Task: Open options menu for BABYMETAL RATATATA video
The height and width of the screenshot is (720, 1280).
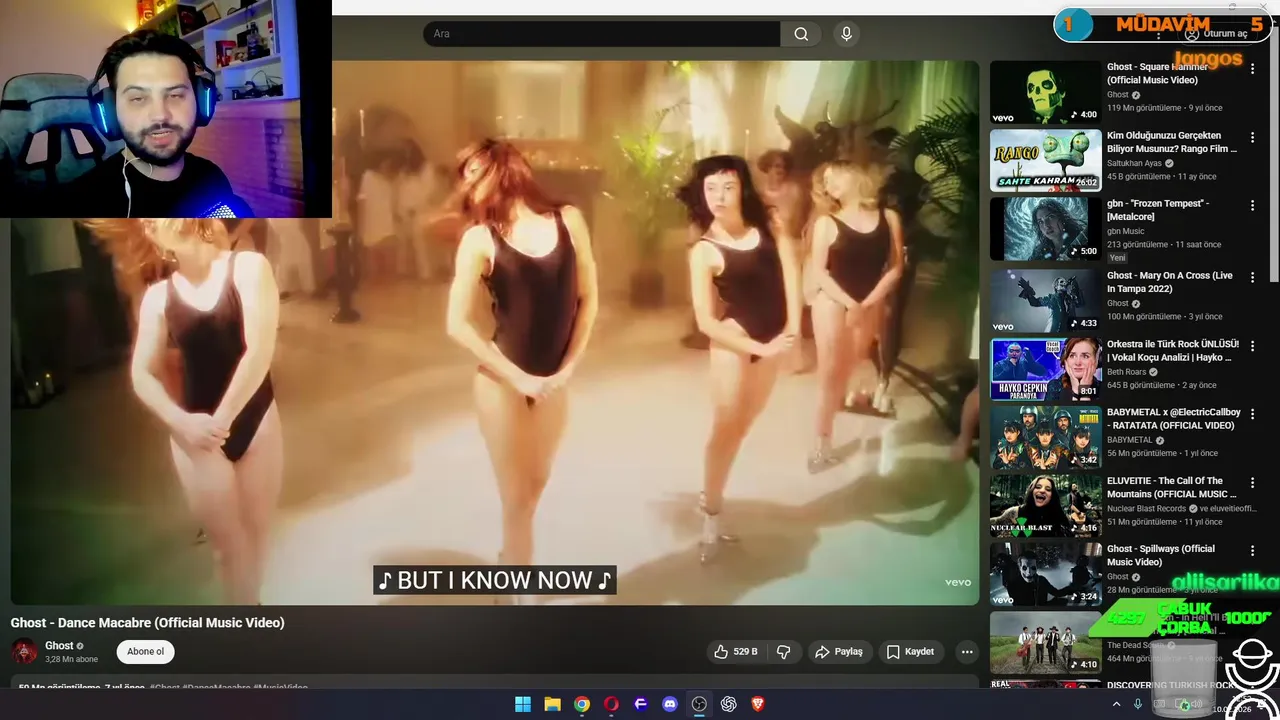Action: [1252, 414]
